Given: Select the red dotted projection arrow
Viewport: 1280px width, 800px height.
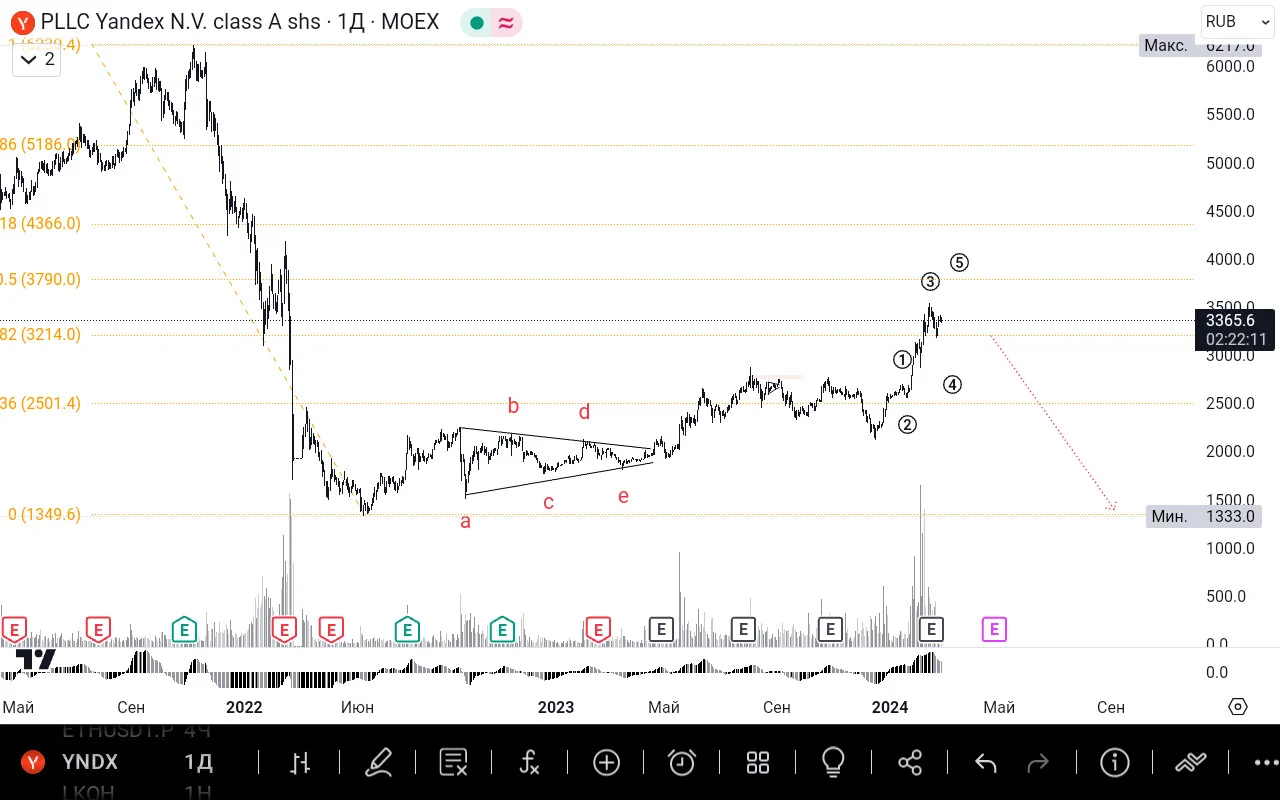Looking at the screenshot, I should point(1053,423).
